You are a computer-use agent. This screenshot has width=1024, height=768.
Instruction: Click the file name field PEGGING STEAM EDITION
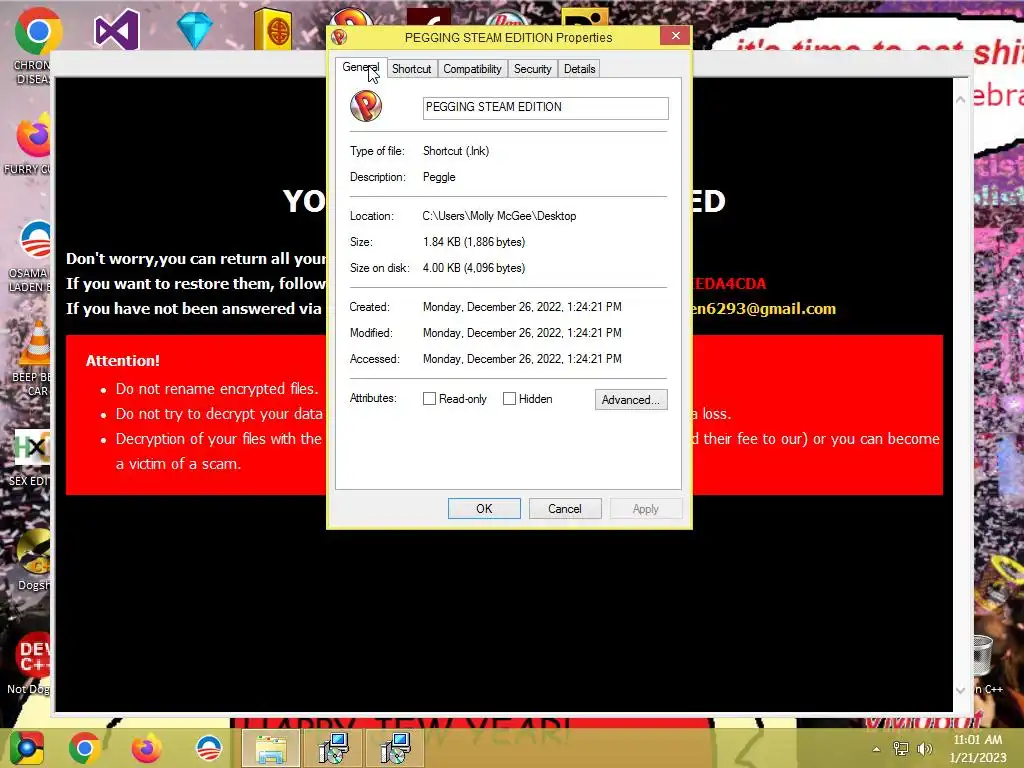pos(545,108)
